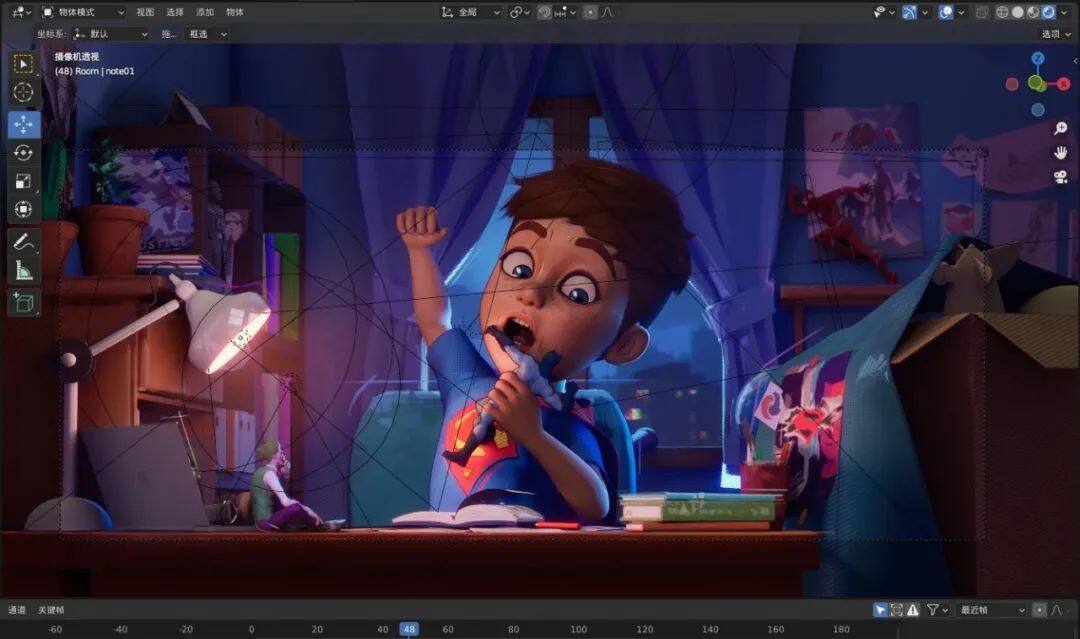
Task: Select the Rotate tool
Action: pos(23,153)
